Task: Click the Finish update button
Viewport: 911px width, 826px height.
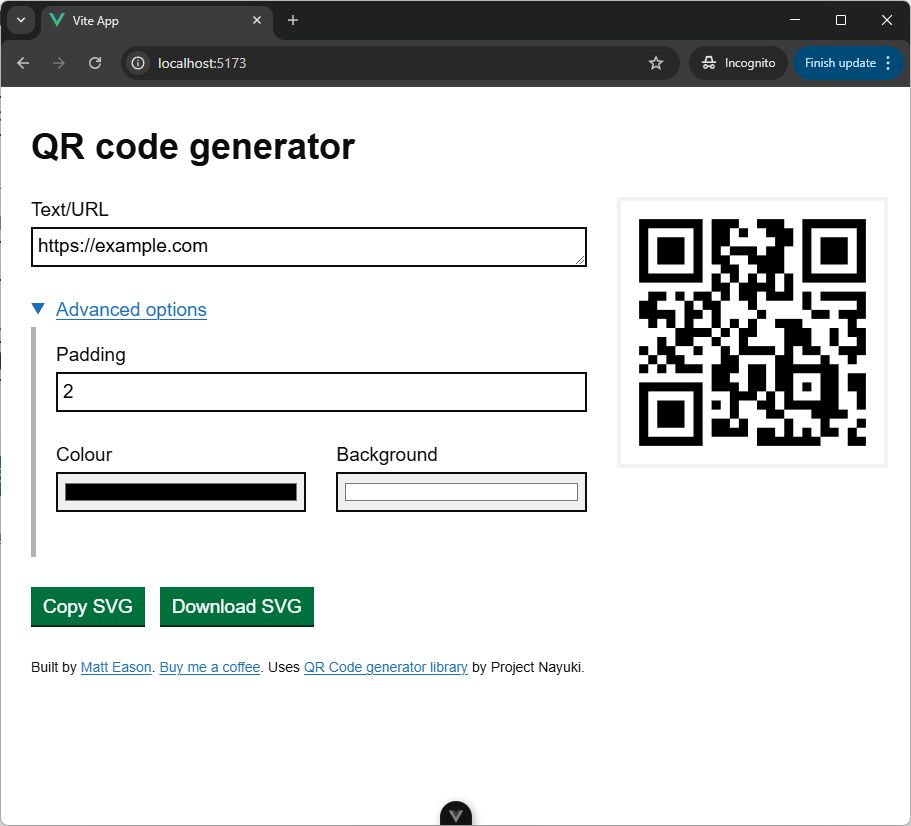Action: point(840,63)
